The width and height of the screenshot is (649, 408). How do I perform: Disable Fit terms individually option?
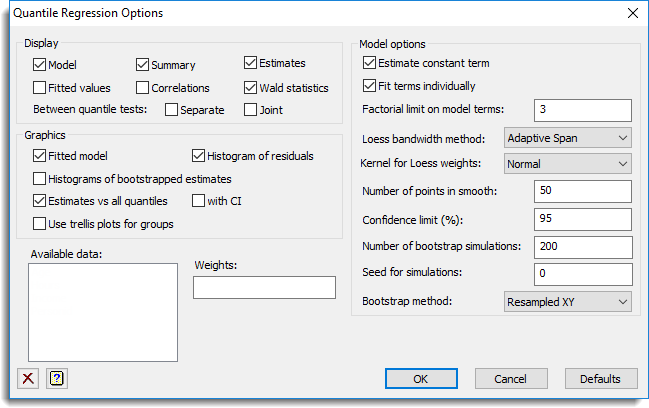pos(370,86)
